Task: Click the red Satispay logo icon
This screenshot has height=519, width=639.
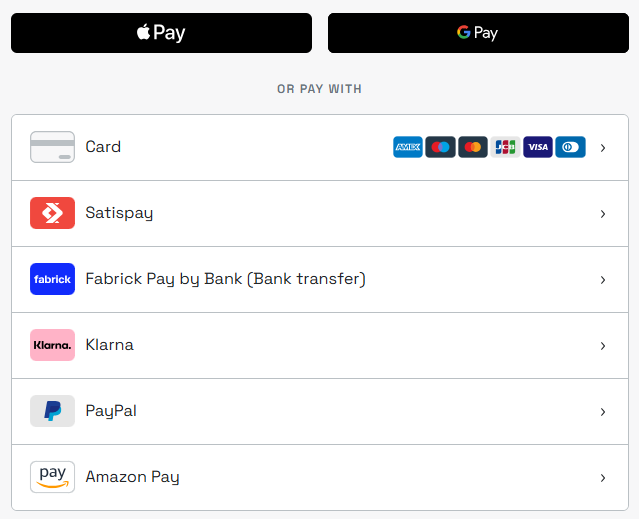Action: (x=53, y=213)
